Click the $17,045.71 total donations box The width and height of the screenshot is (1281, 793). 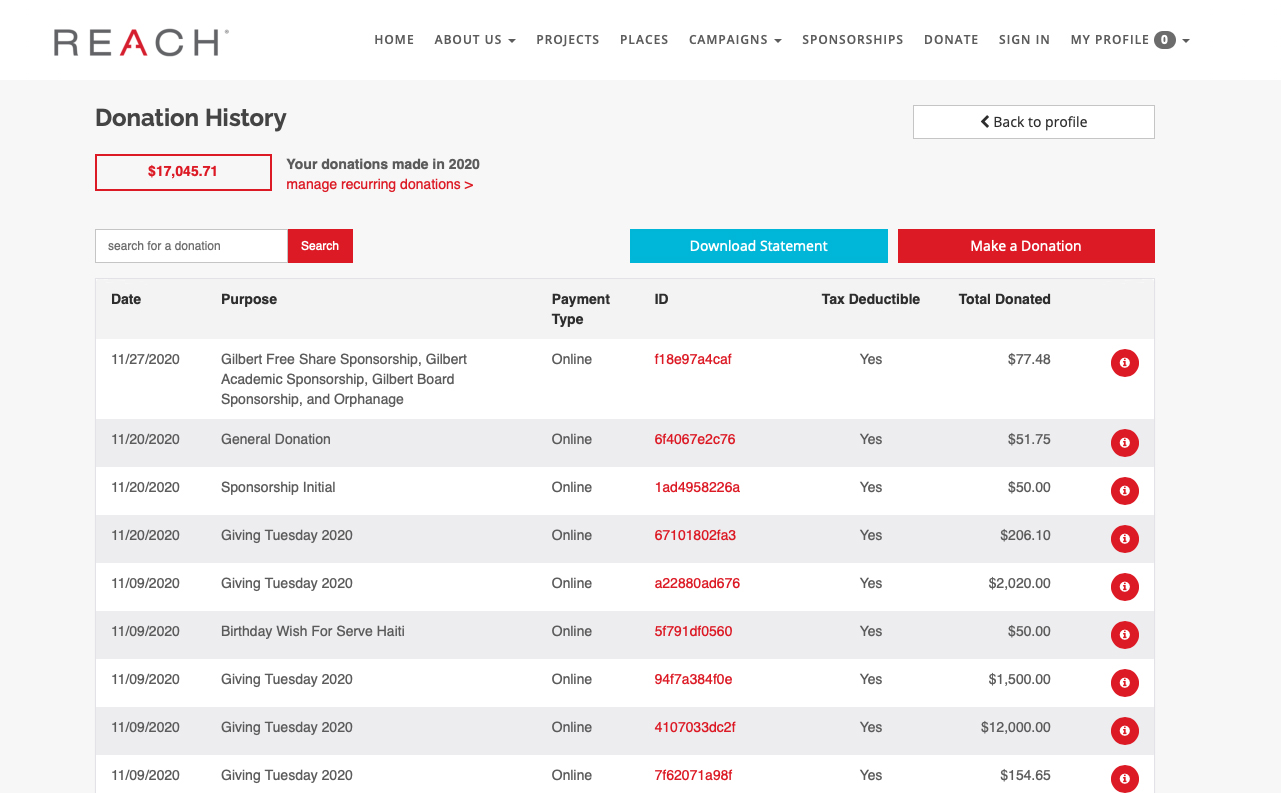(183, 172)
